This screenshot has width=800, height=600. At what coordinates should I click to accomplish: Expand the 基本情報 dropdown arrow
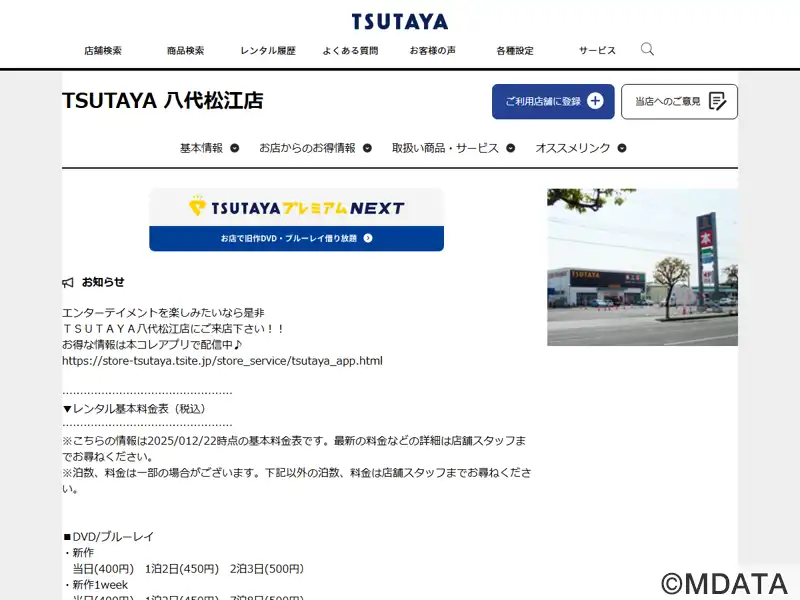click(235, 148)
